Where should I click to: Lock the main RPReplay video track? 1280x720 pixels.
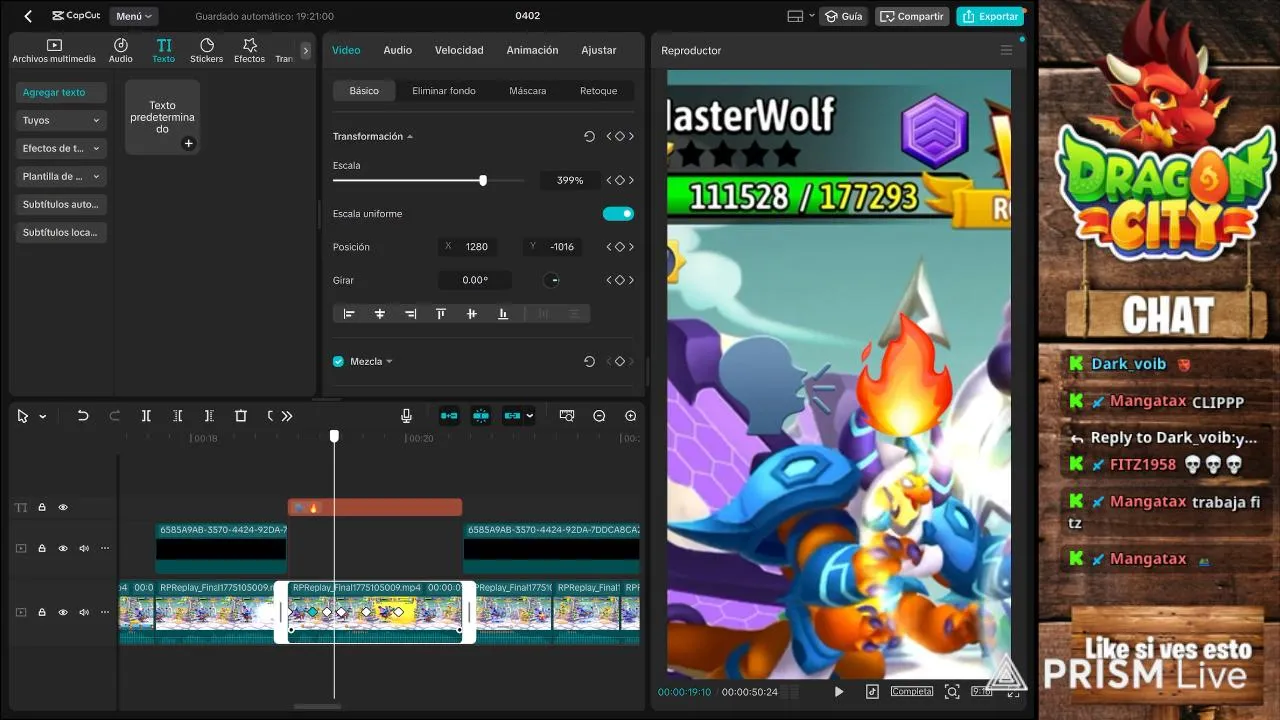click(x=42, y=612)
